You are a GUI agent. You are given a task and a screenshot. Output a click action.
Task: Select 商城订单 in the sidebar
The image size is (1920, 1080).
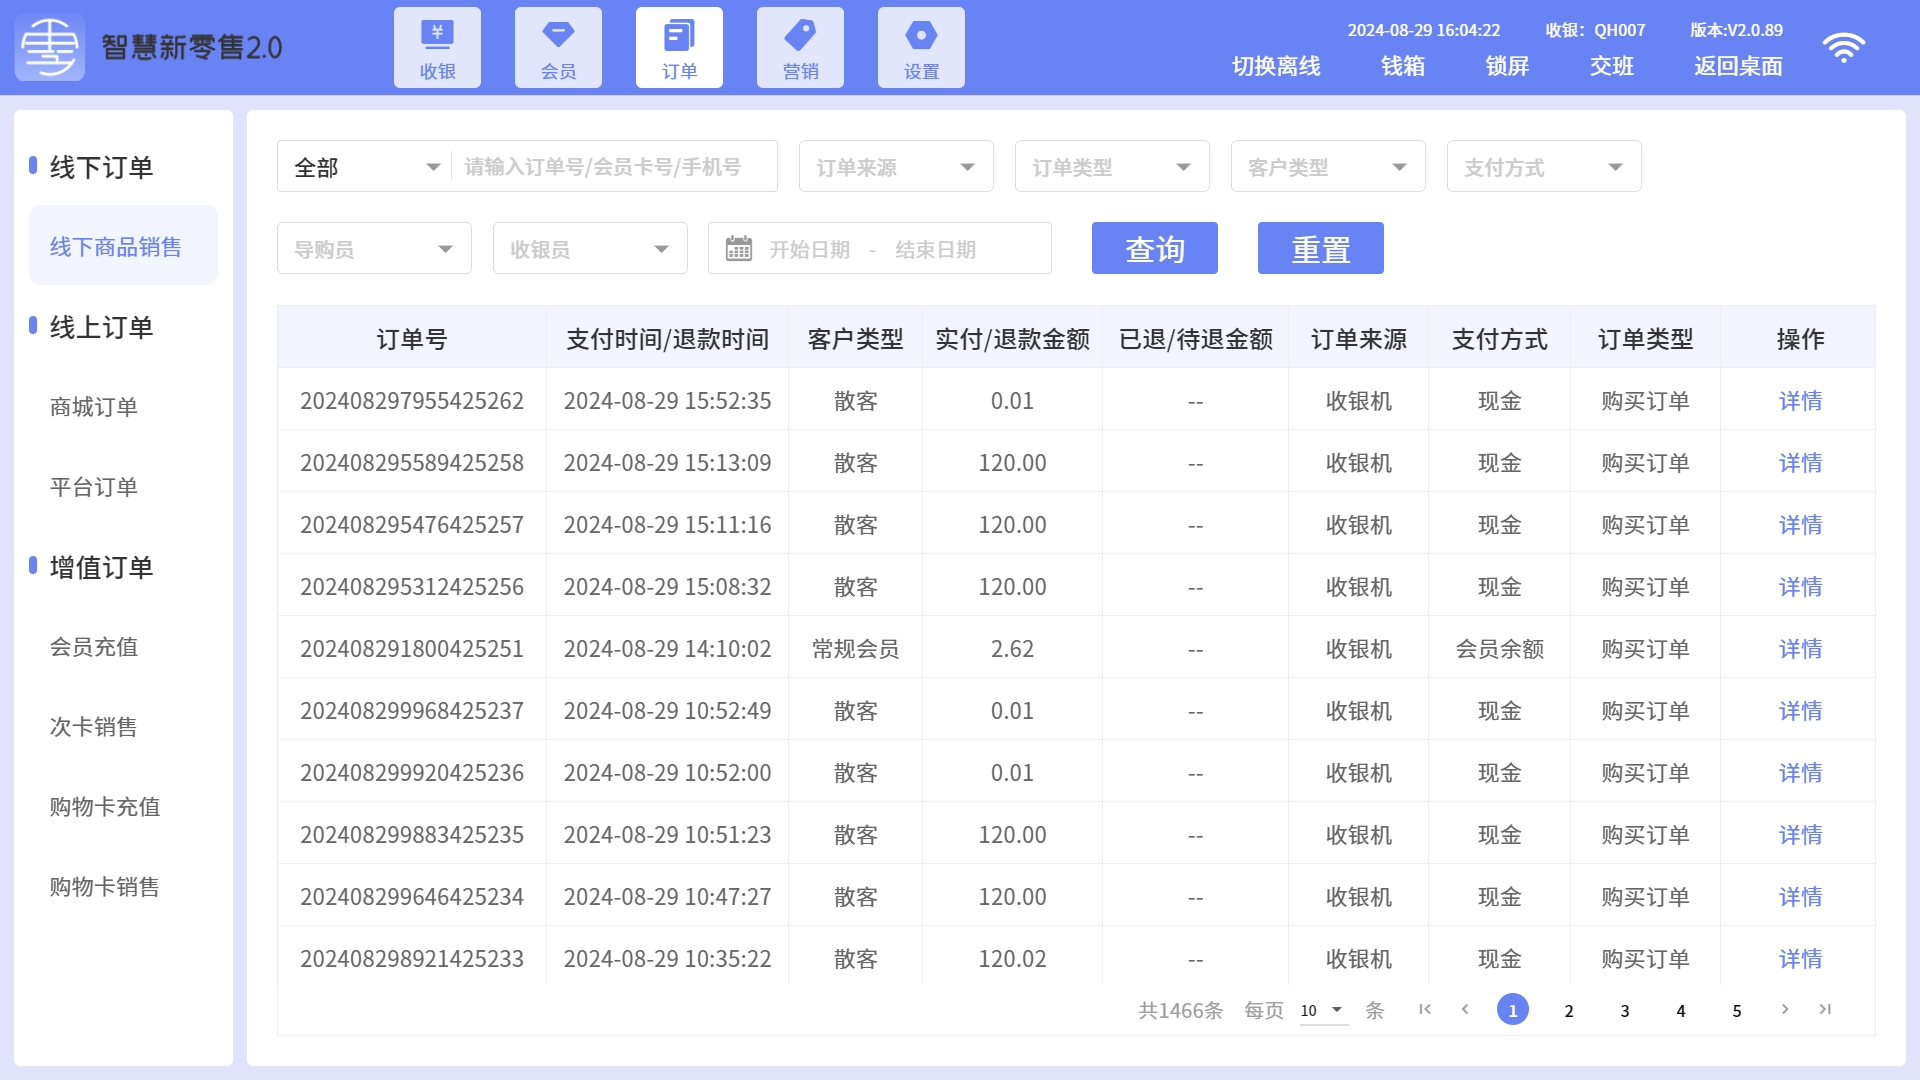pos(94,407)
